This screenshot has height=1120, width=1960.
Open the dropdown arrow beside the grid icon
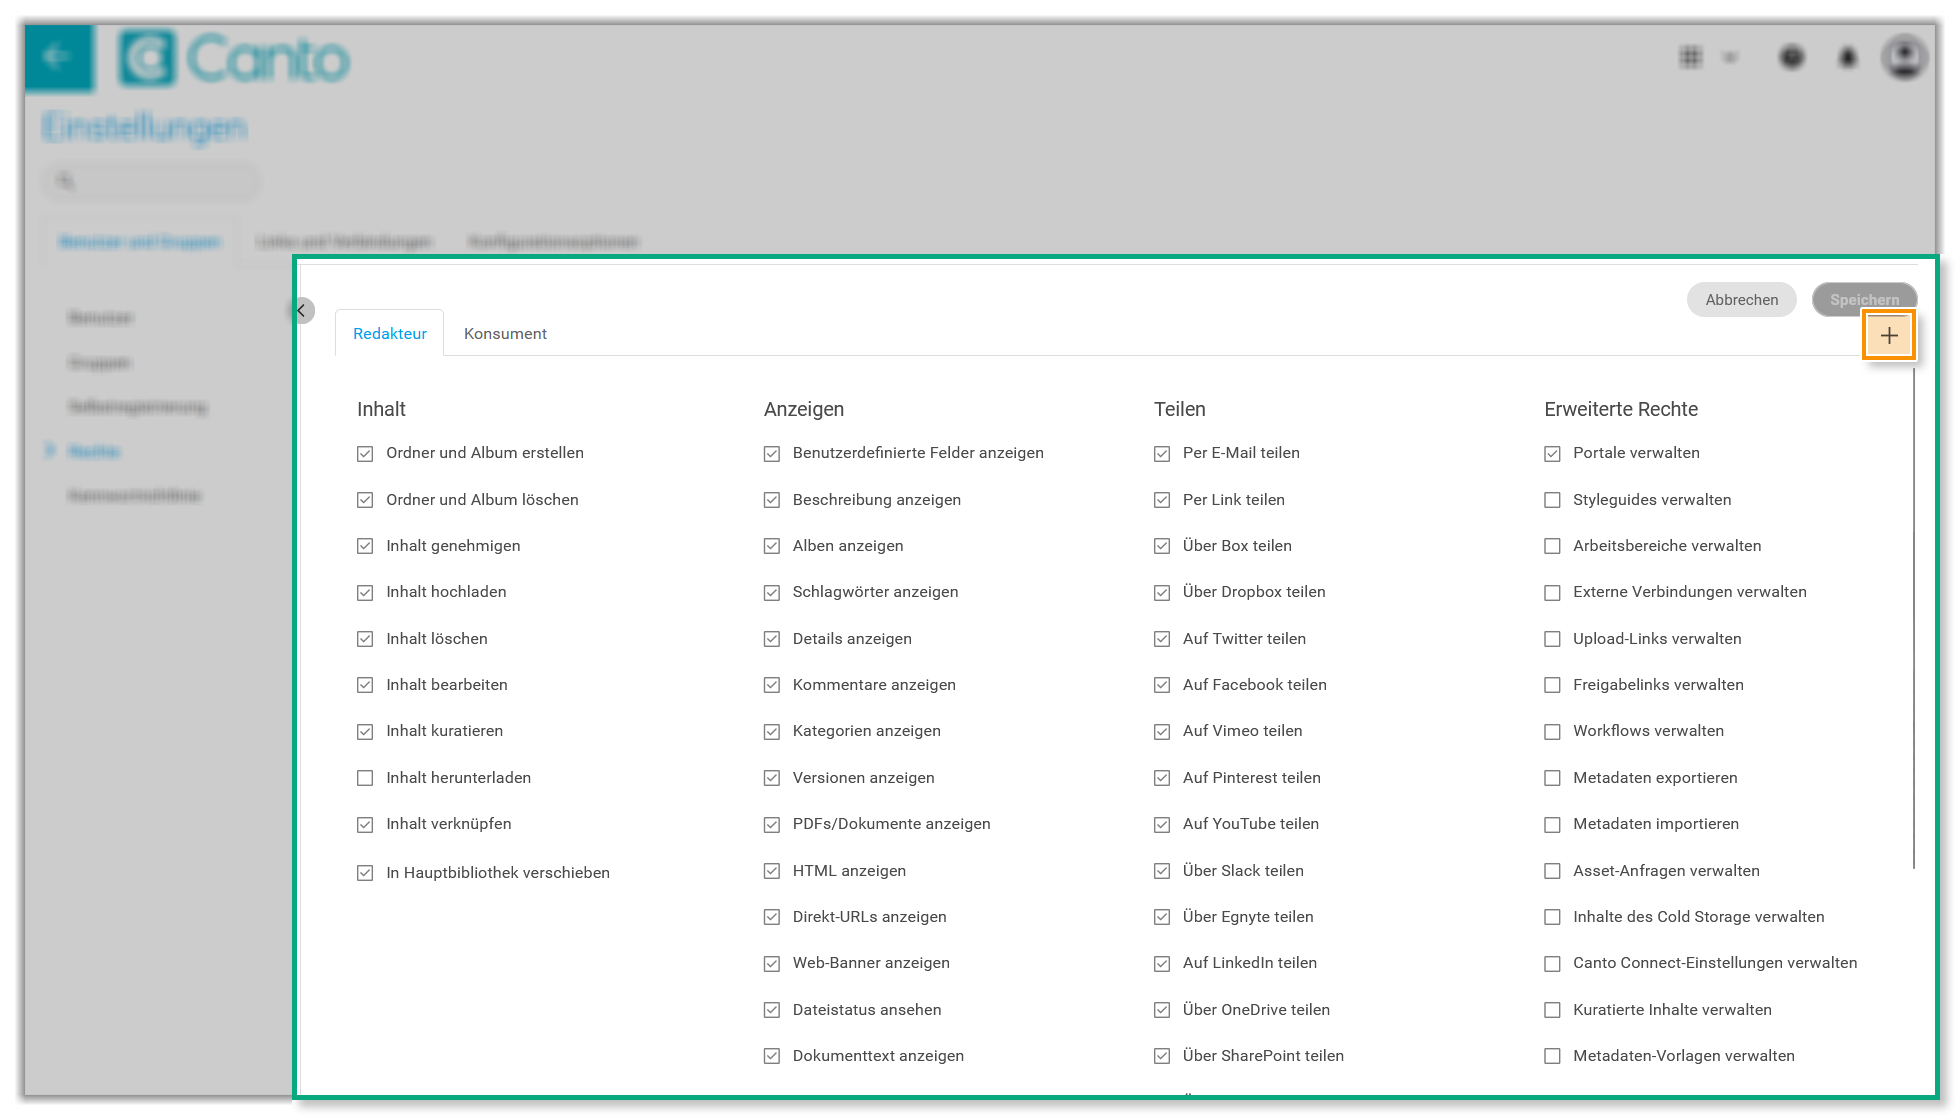click(x=1730, y=58)
